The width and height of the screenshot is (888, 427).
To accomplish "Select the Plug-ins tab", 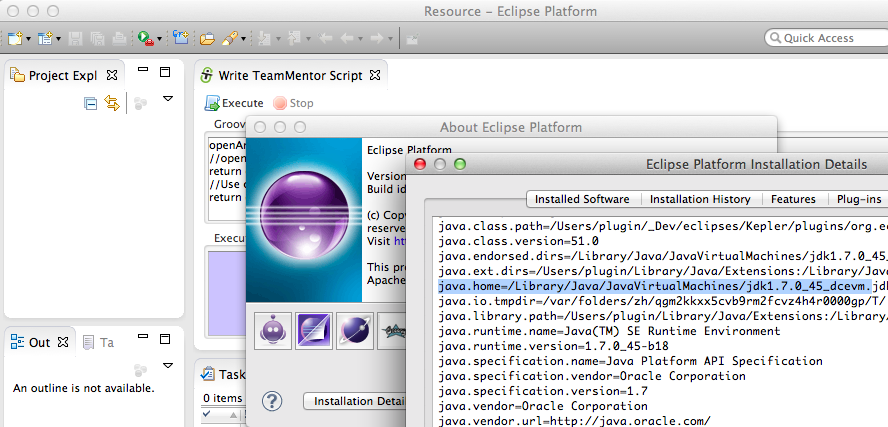I will (858, 199).
